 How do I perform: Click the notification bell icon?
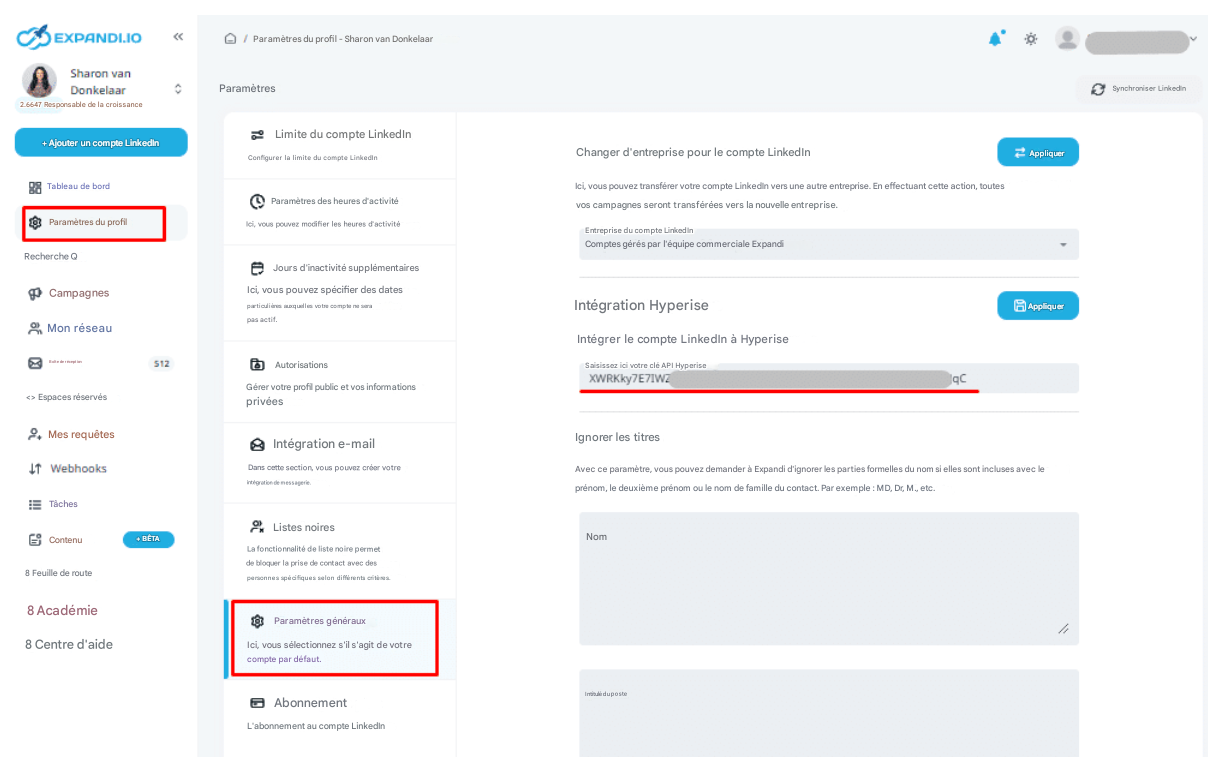click(995, 39)
